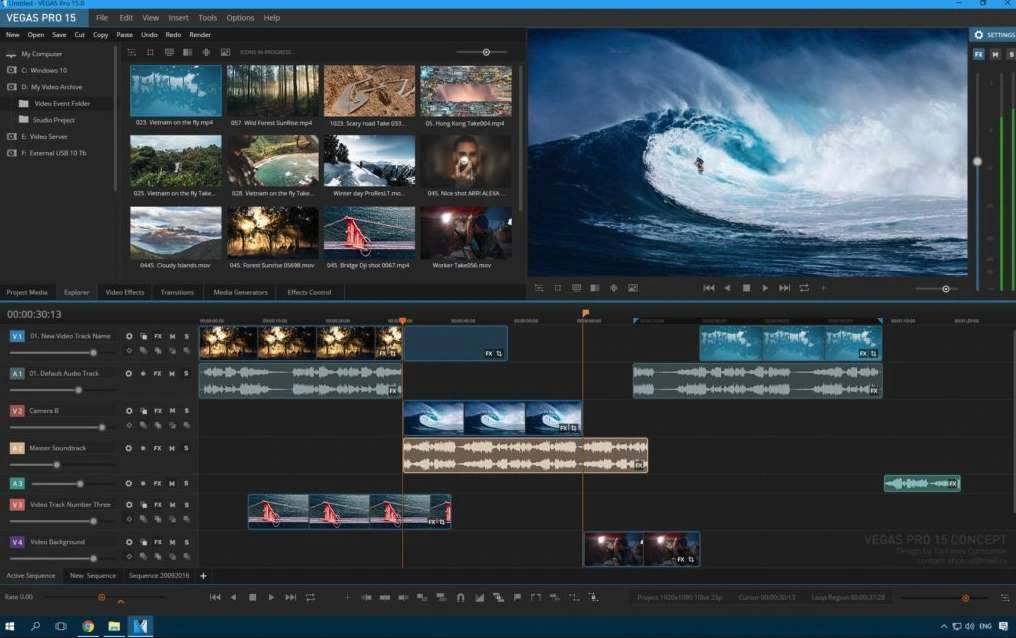Mute the Default Audio Track

[x=172, y=374]
